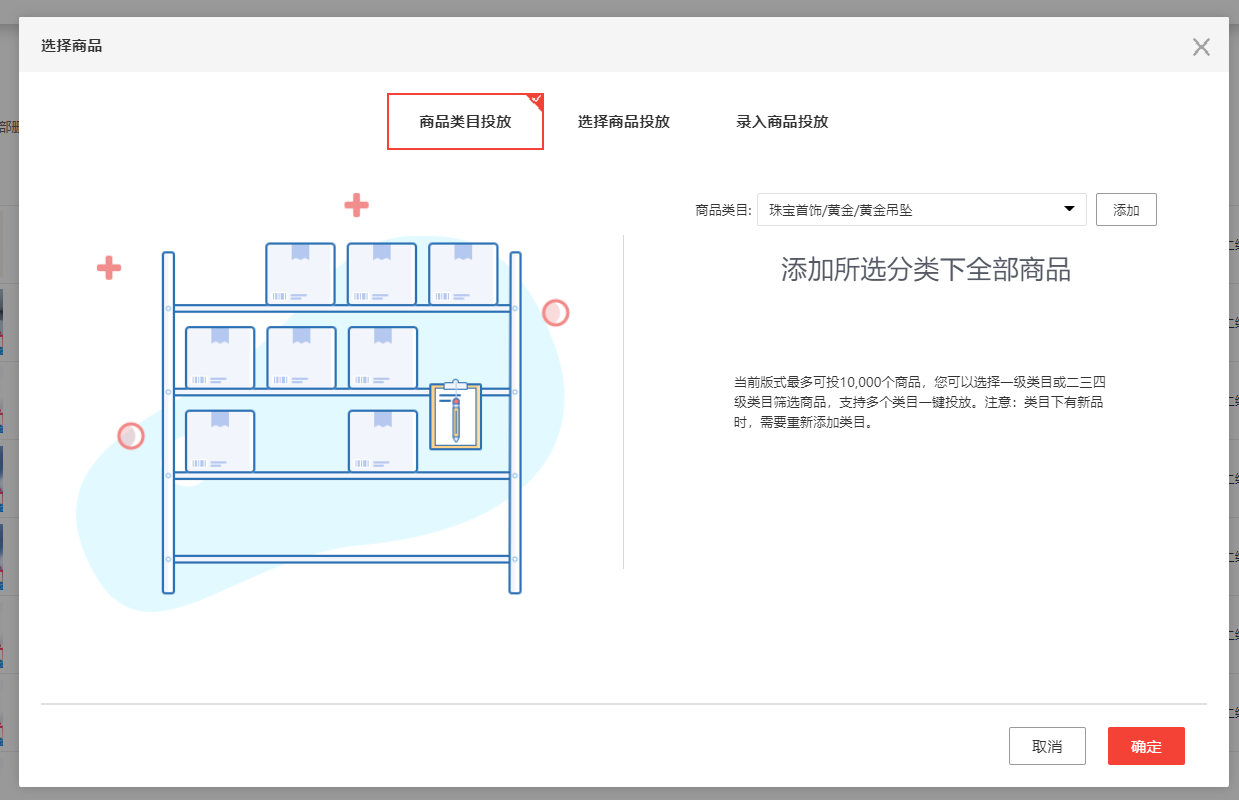The image size is (1239, 800).
Task: Switch to the 商品类目投放 tab
Action: (x=465, y=122)
